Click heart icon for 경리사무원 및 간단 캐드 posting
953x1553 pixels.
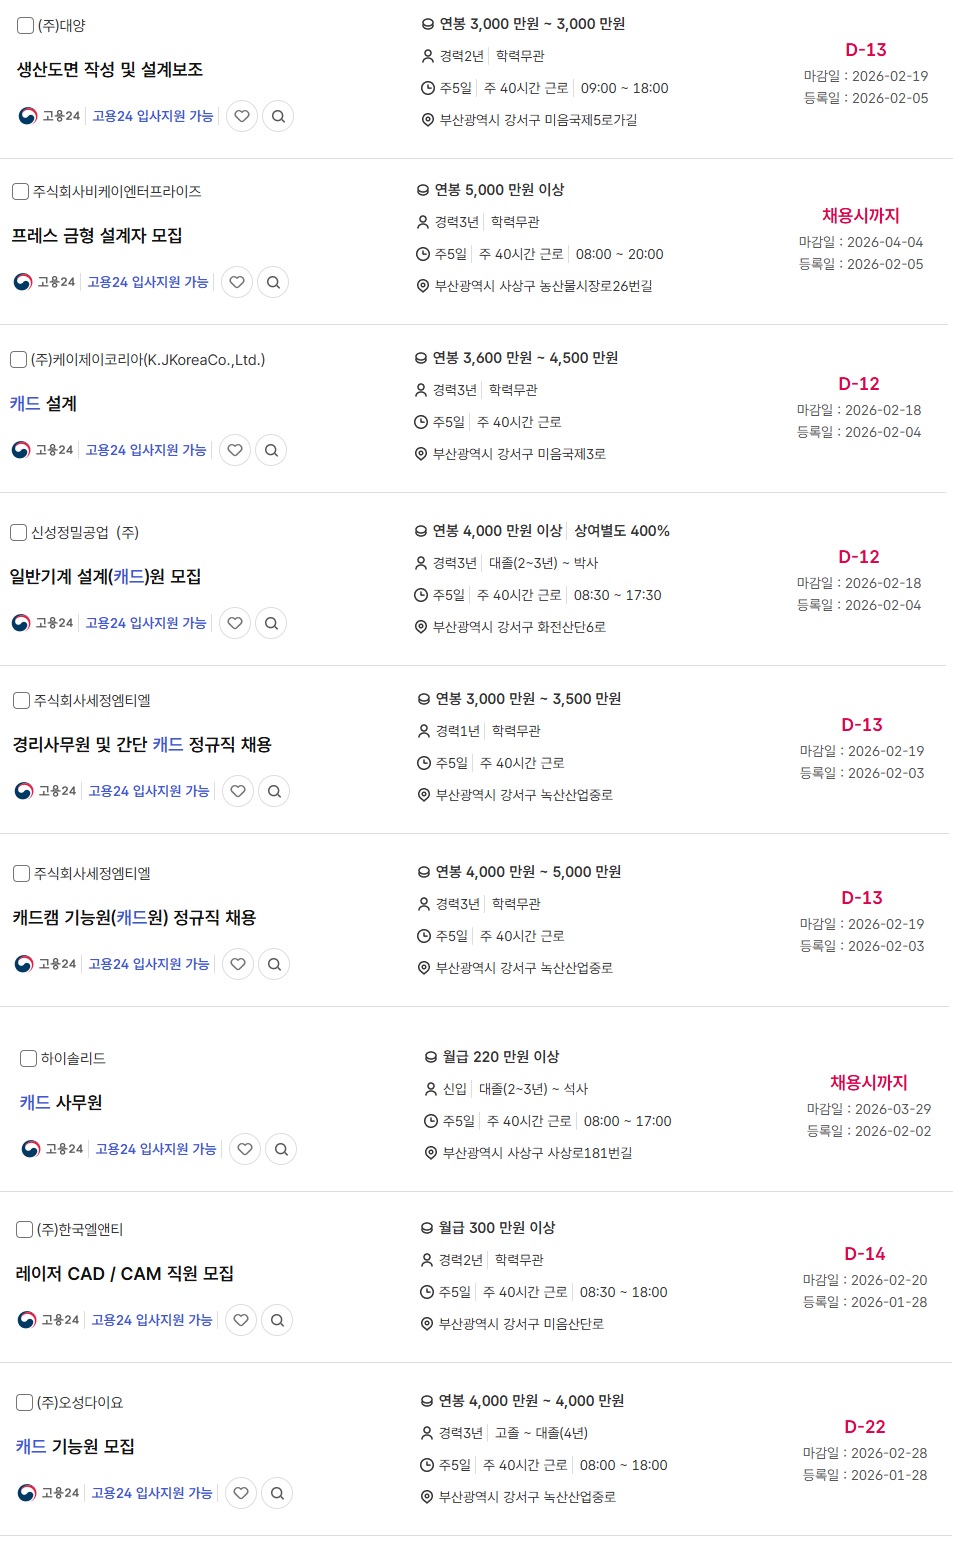coord(238,791)
